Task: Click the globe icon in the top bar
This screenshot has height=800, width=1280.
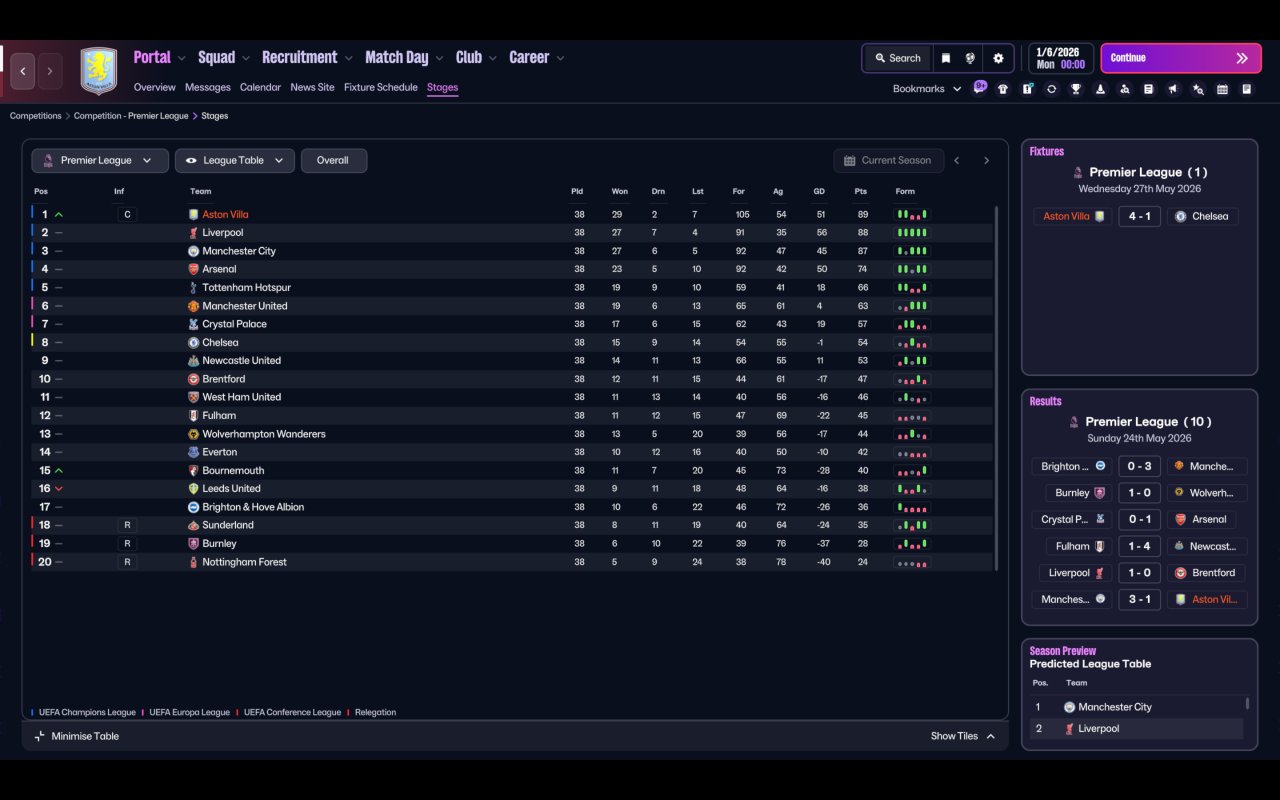Action: (970, 58)
